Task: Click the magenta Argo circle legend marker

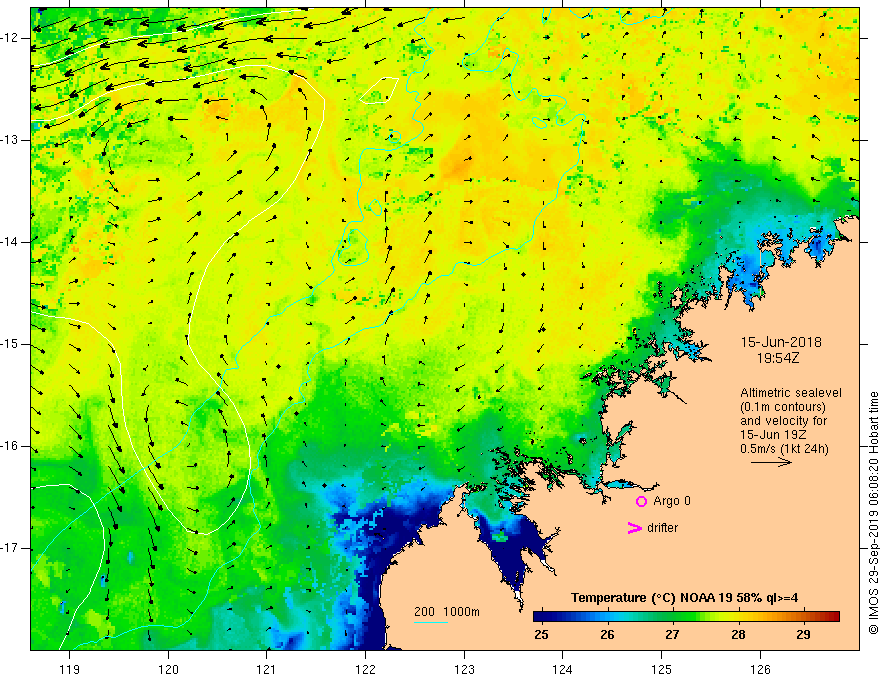Action: click(x=641, y=501)
